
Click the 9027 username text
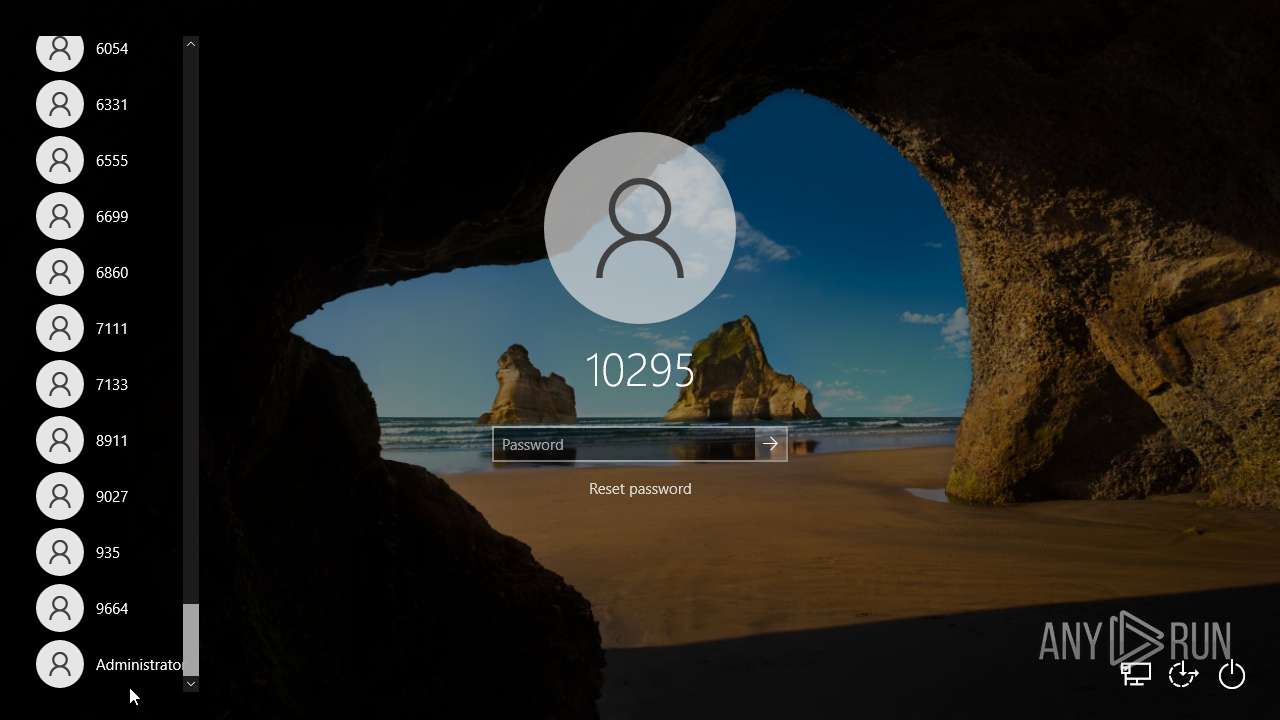[112, 496]
